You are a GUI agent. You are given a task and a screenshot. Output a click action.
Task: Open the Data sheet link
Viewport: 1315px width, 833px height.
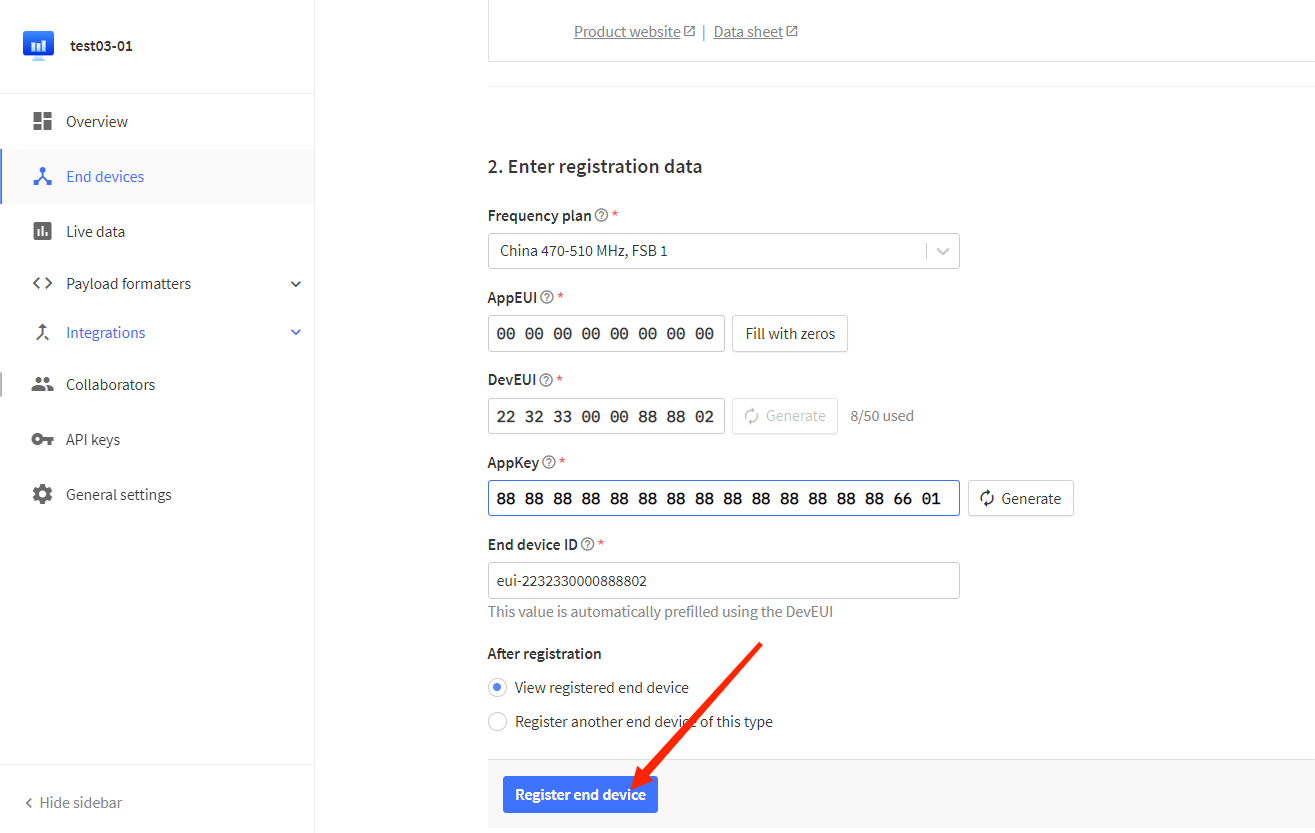748,32
